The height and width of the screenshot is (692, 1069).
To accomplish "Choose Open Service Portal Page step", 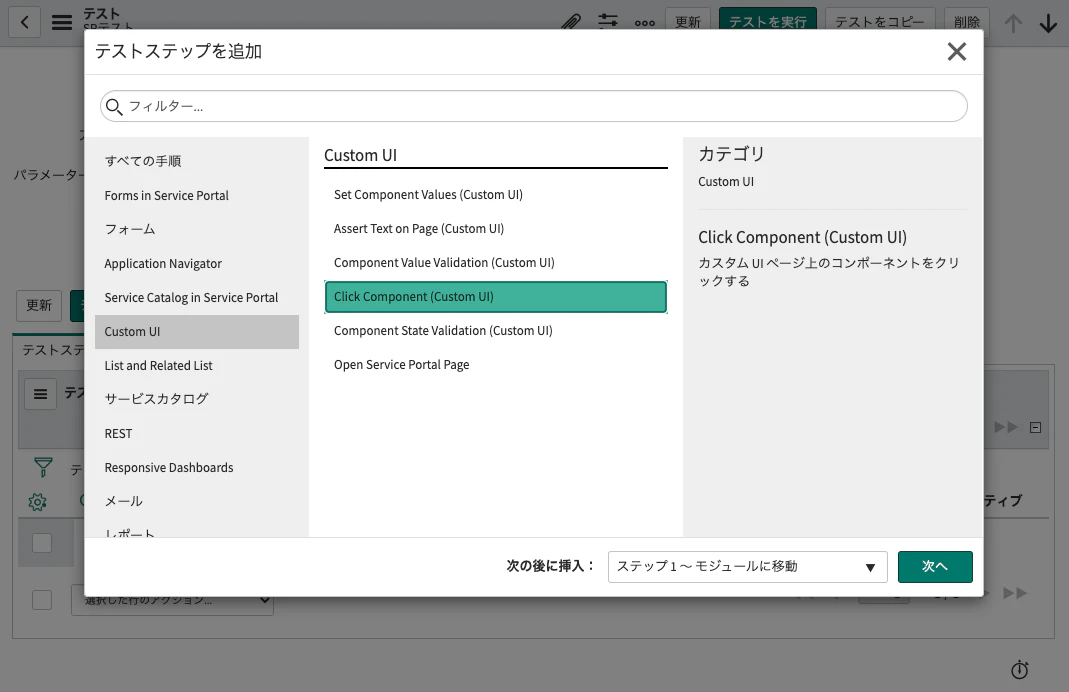I will point(496,365).
